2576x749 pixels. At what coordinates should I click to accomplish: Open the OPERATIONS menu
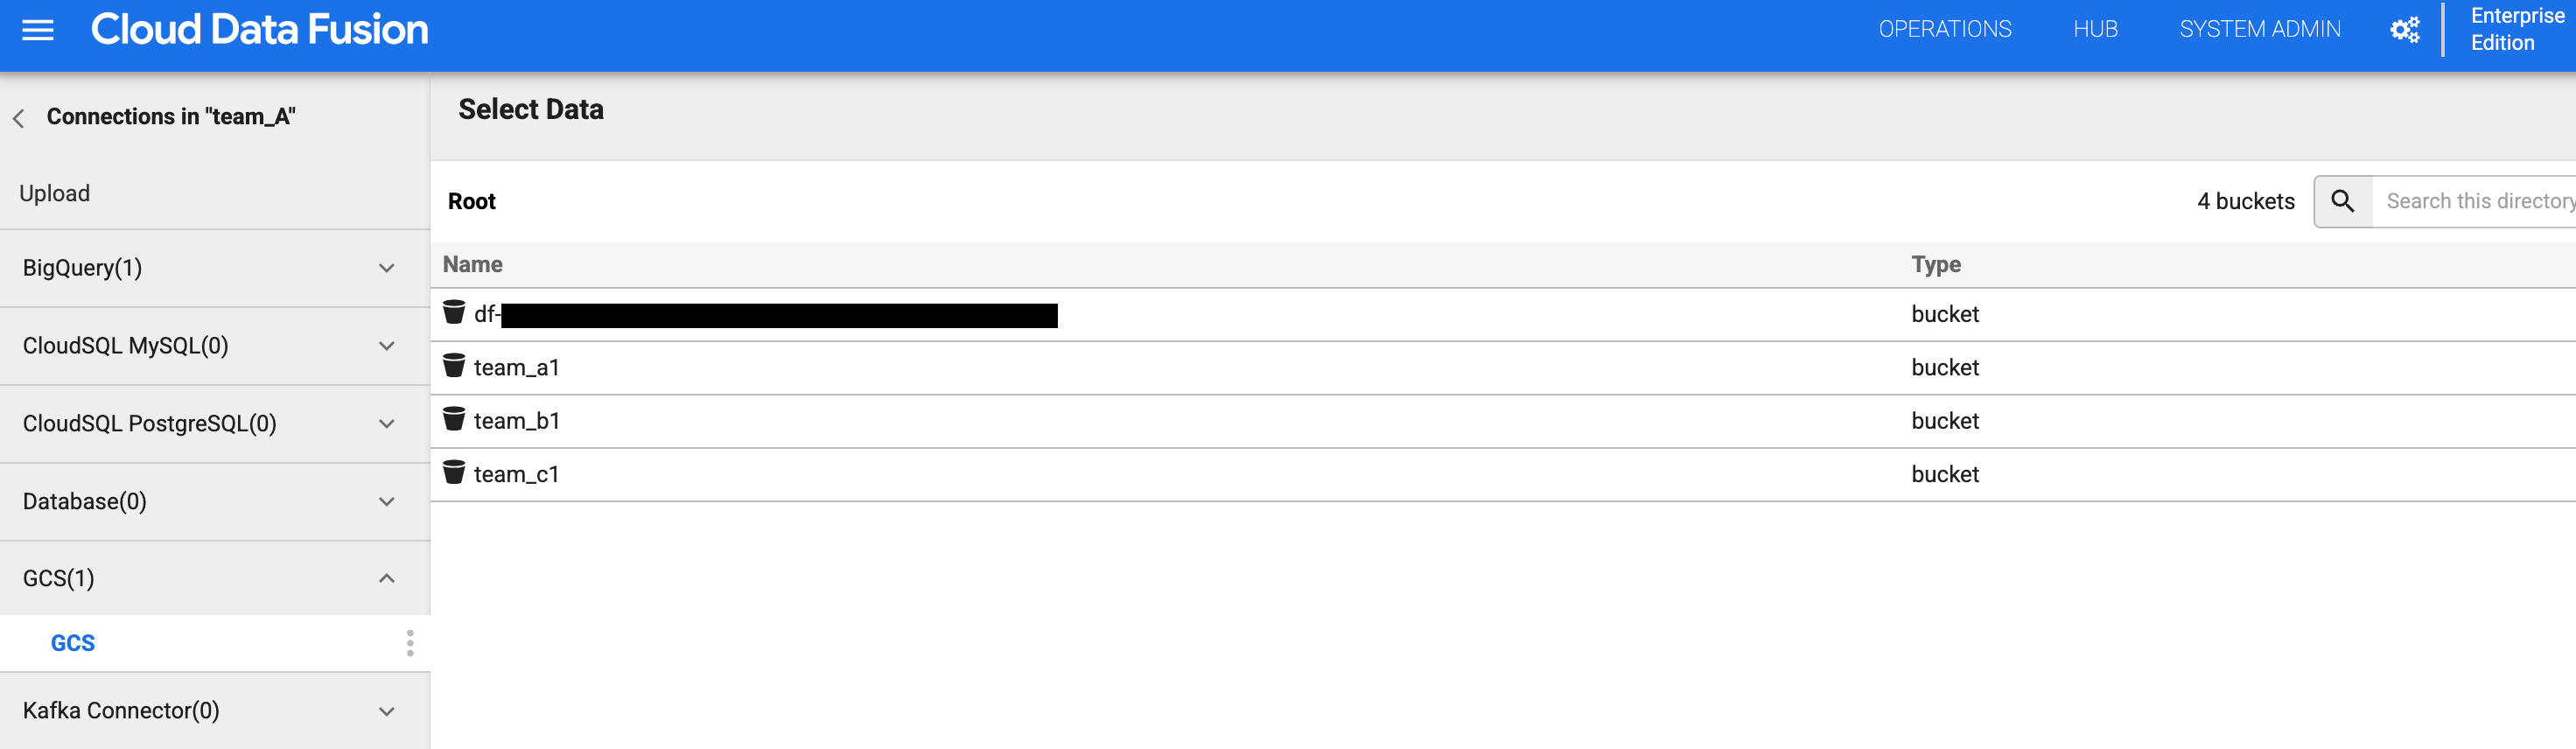click(1944, 30)
